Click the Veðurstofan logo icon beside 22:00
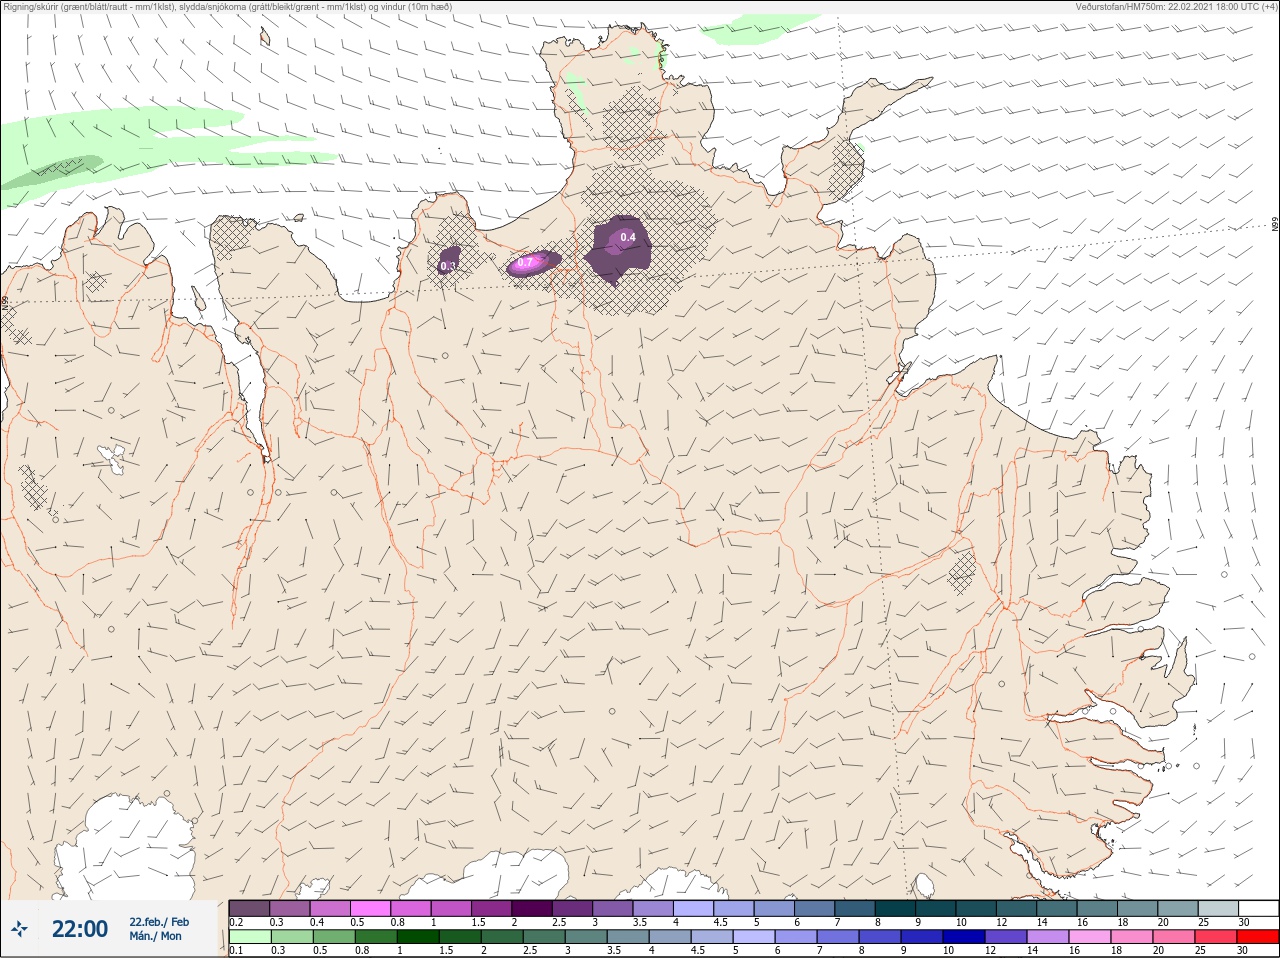Screen dimensions: 1280x958 [x=18, y=929]
